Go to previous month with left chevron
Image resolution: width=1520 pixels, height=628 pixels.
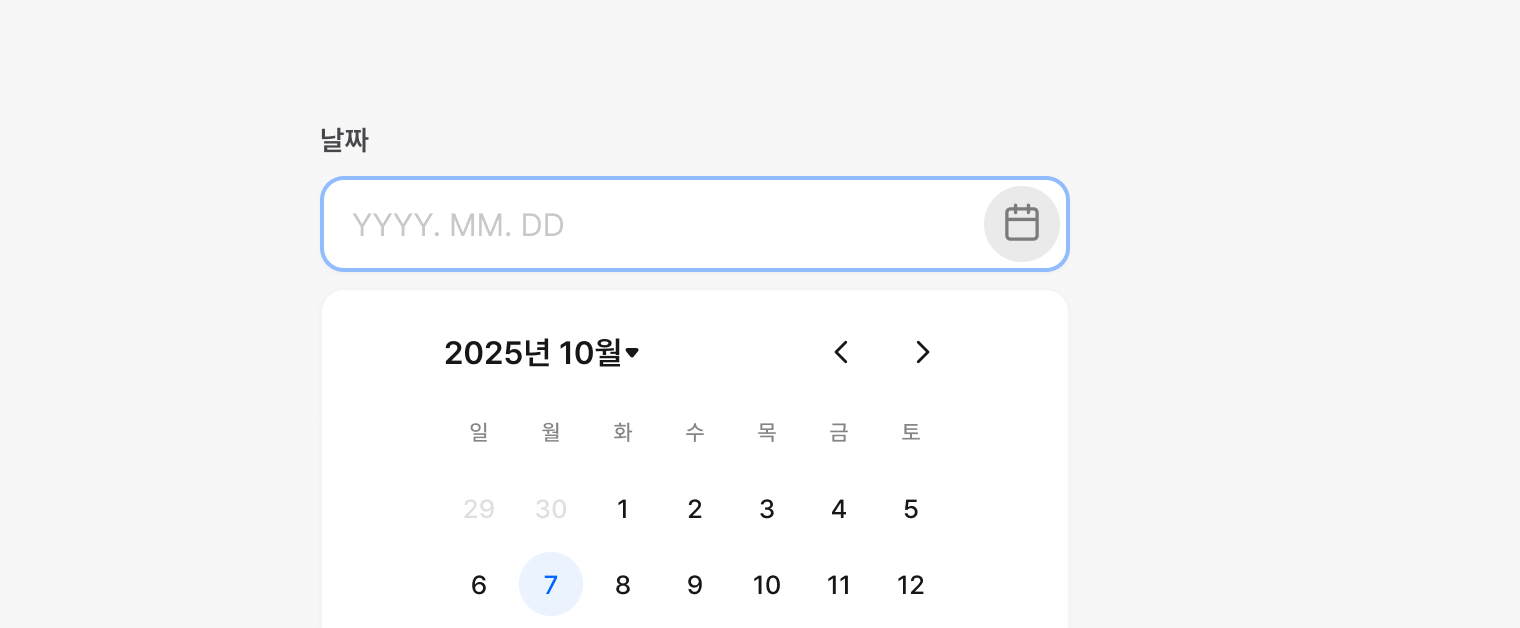pos(841,352)
